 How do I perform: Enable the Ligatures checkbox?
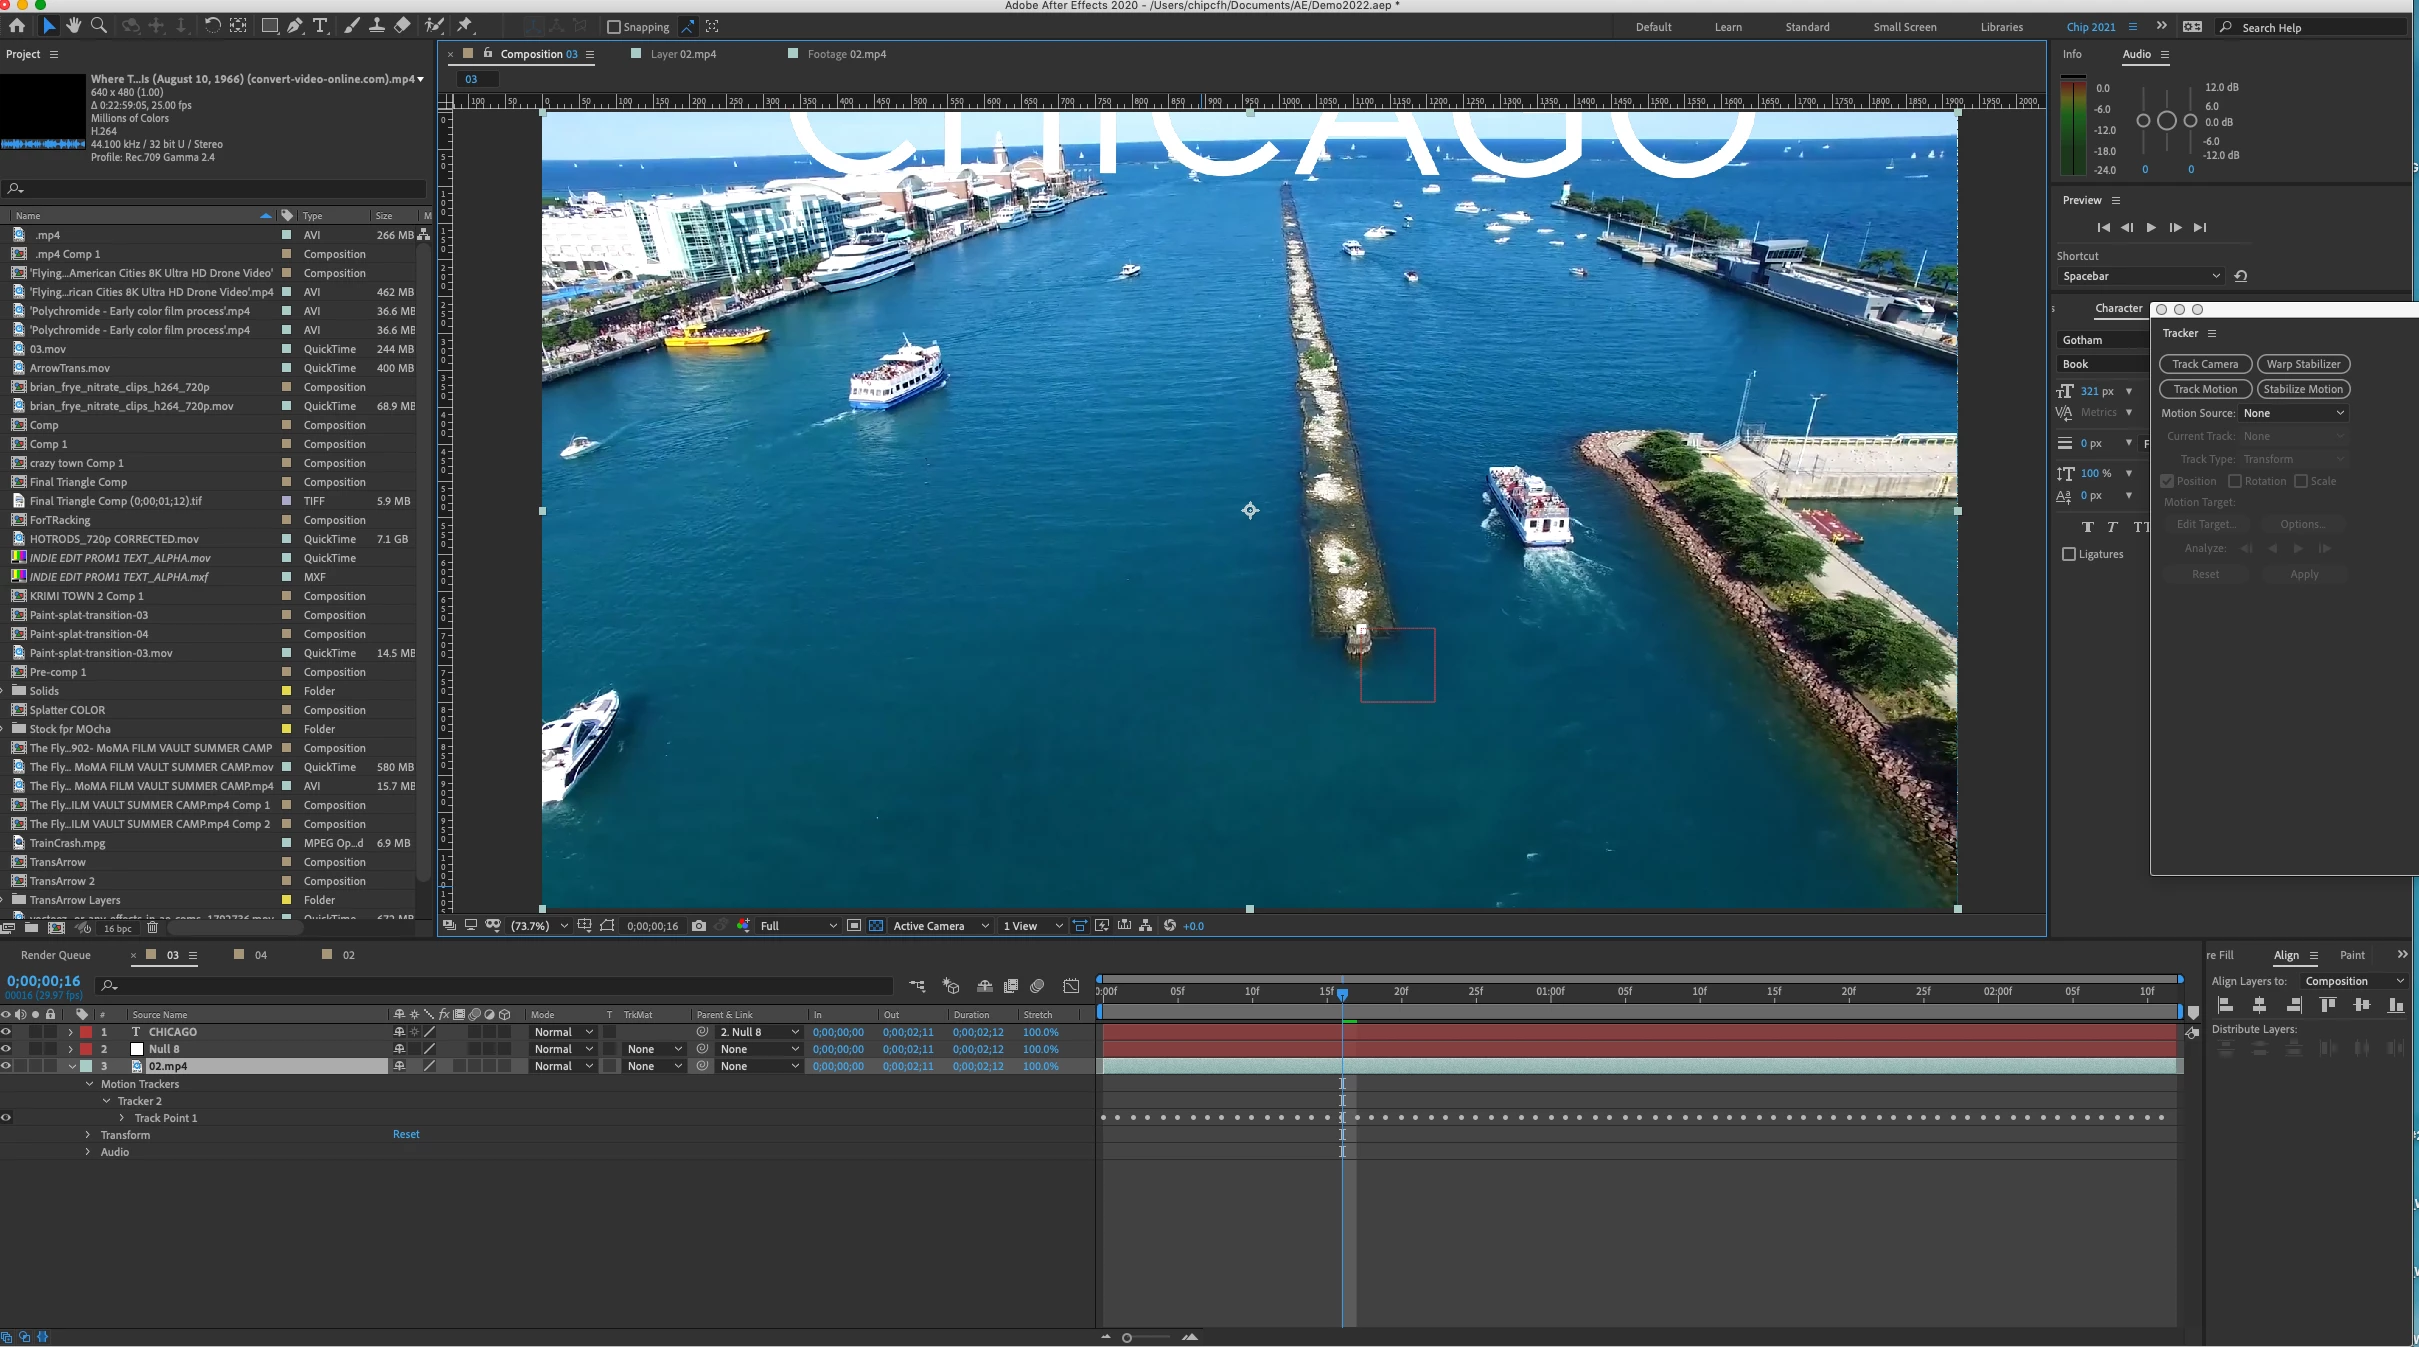[x=2069, y=554]
